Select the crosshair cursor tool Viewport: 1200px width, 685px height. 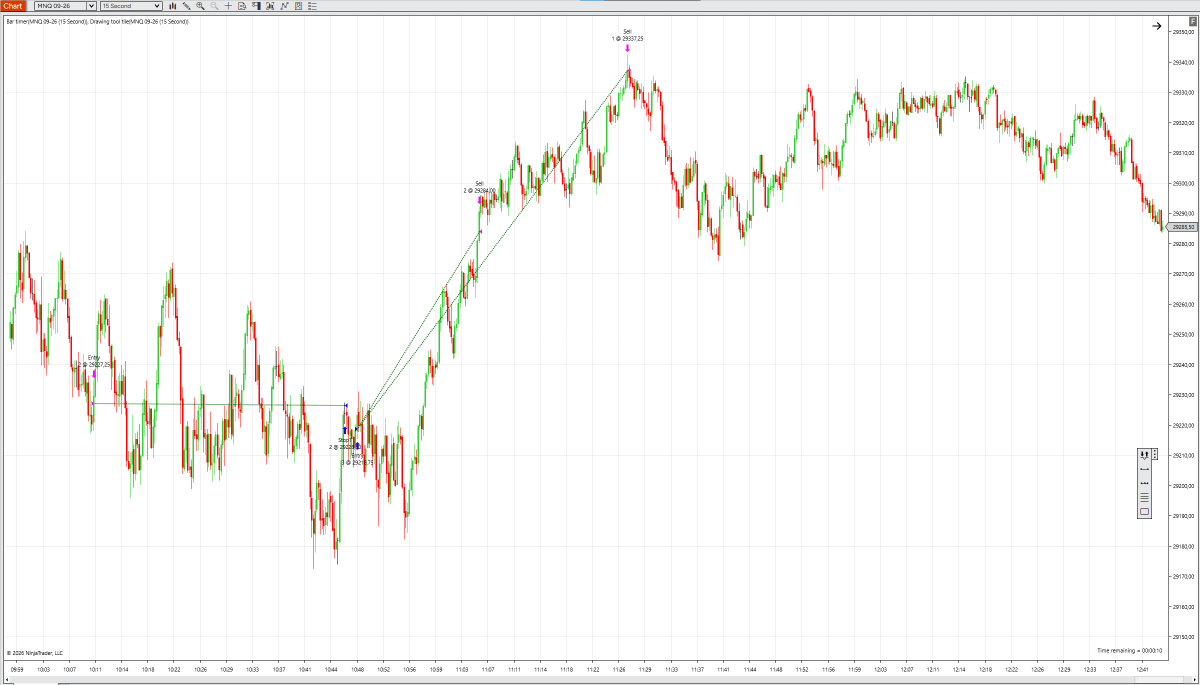pos(228,6)
